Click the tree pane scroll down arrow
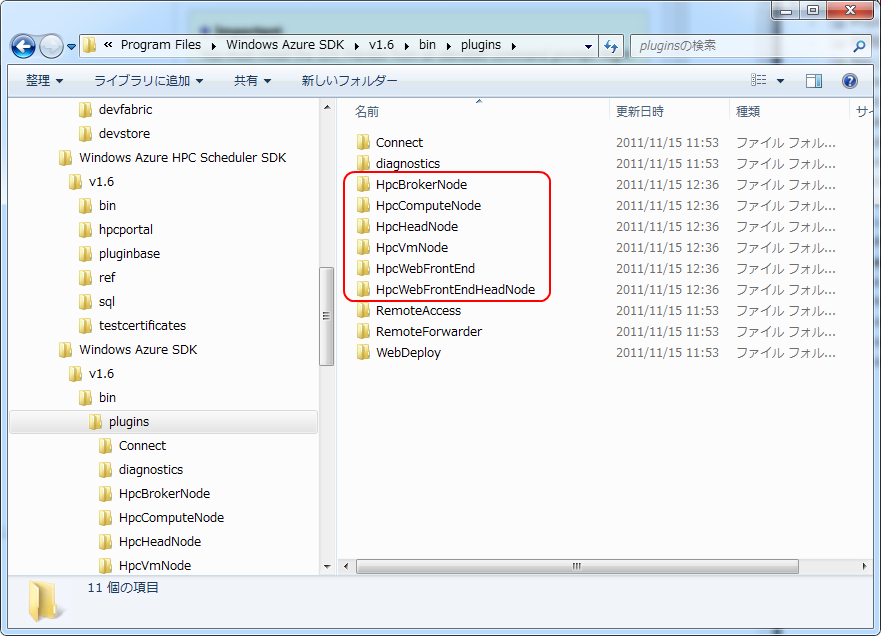 pyautogui.click(x=327, y=566)
